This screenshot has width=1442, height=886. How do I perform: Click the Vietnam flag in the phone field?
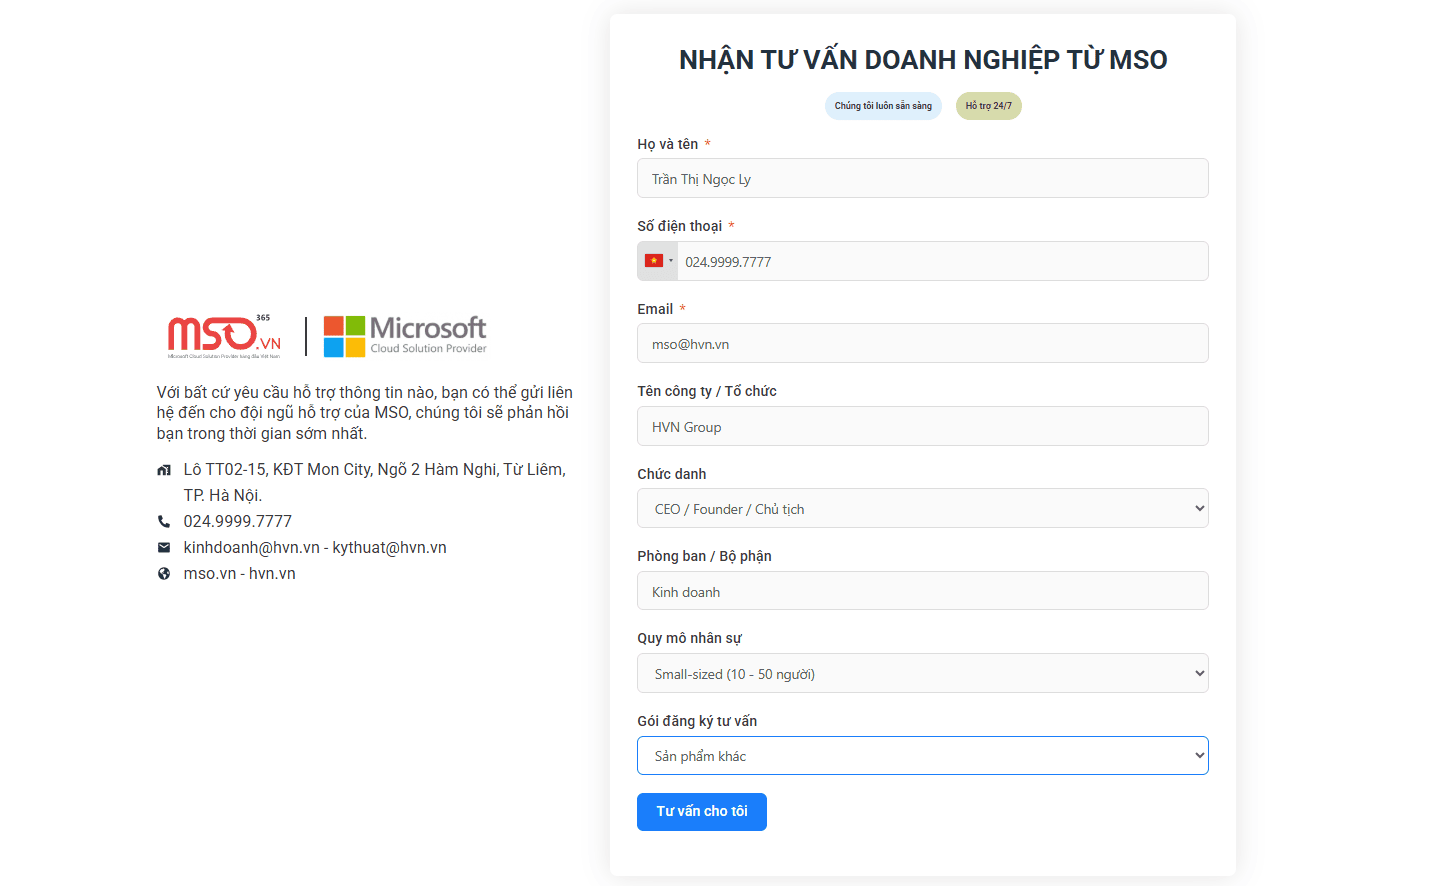652,260
